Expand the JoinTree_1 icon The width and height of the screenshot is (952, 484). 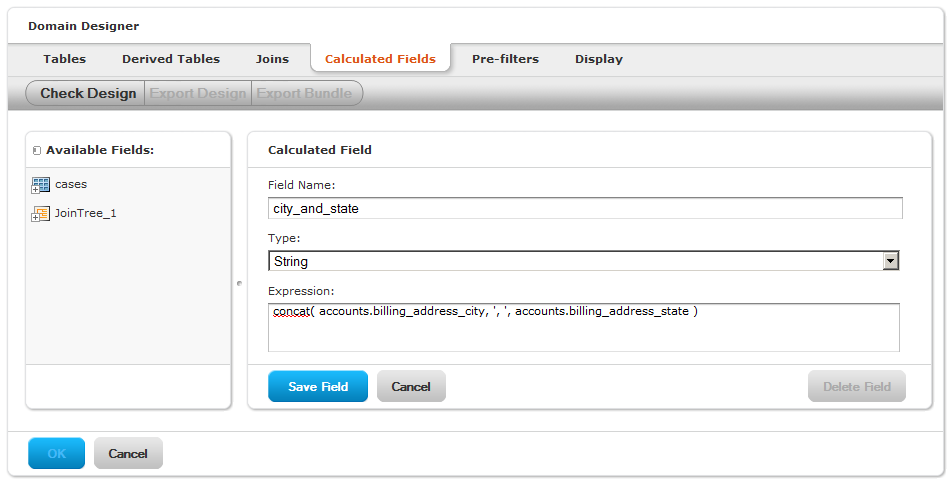click(41, 214)
